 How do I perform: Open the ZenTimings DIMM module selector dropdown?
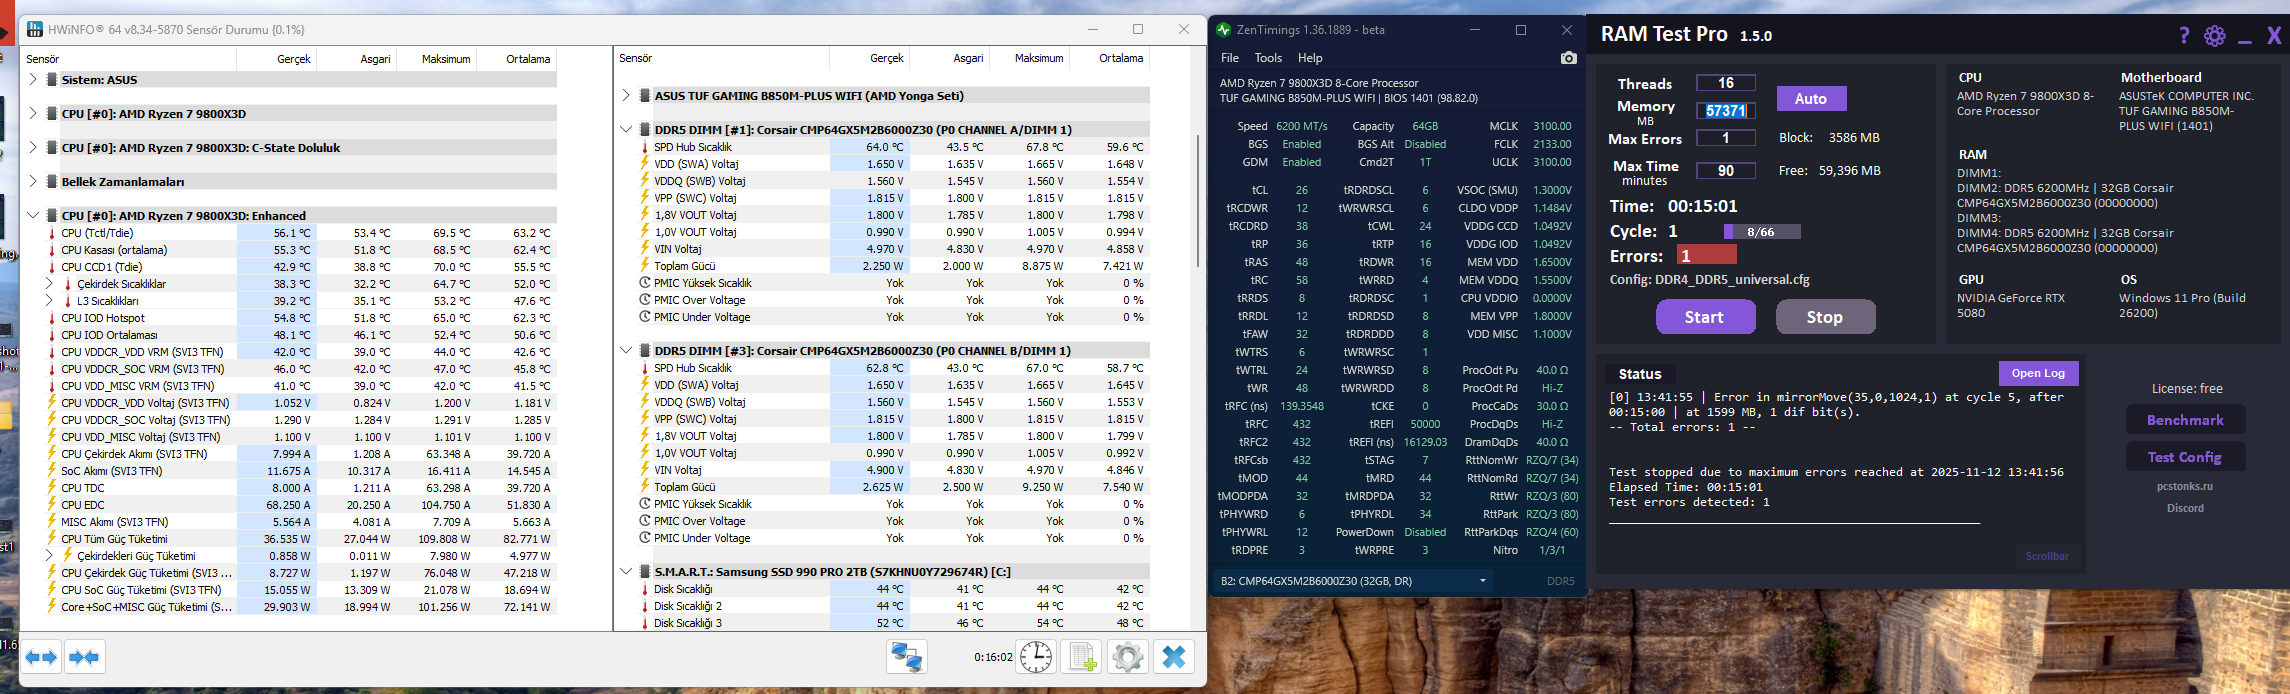pos(1353,581)
